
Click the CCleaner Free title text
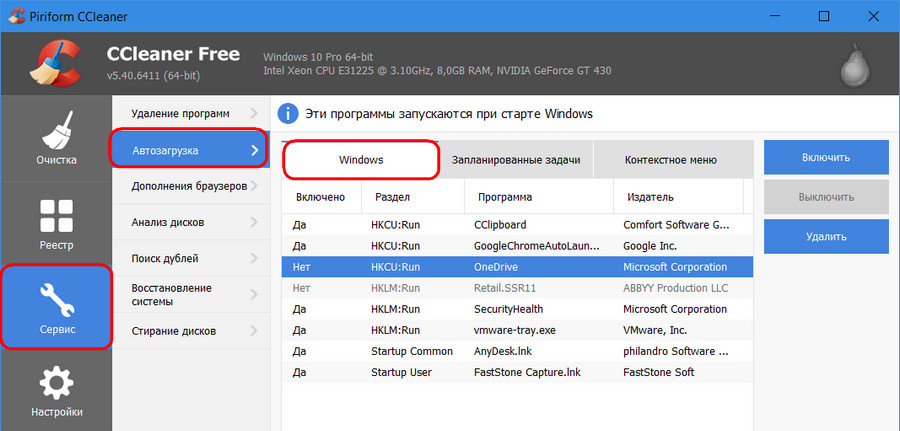(x=173, y=54)
